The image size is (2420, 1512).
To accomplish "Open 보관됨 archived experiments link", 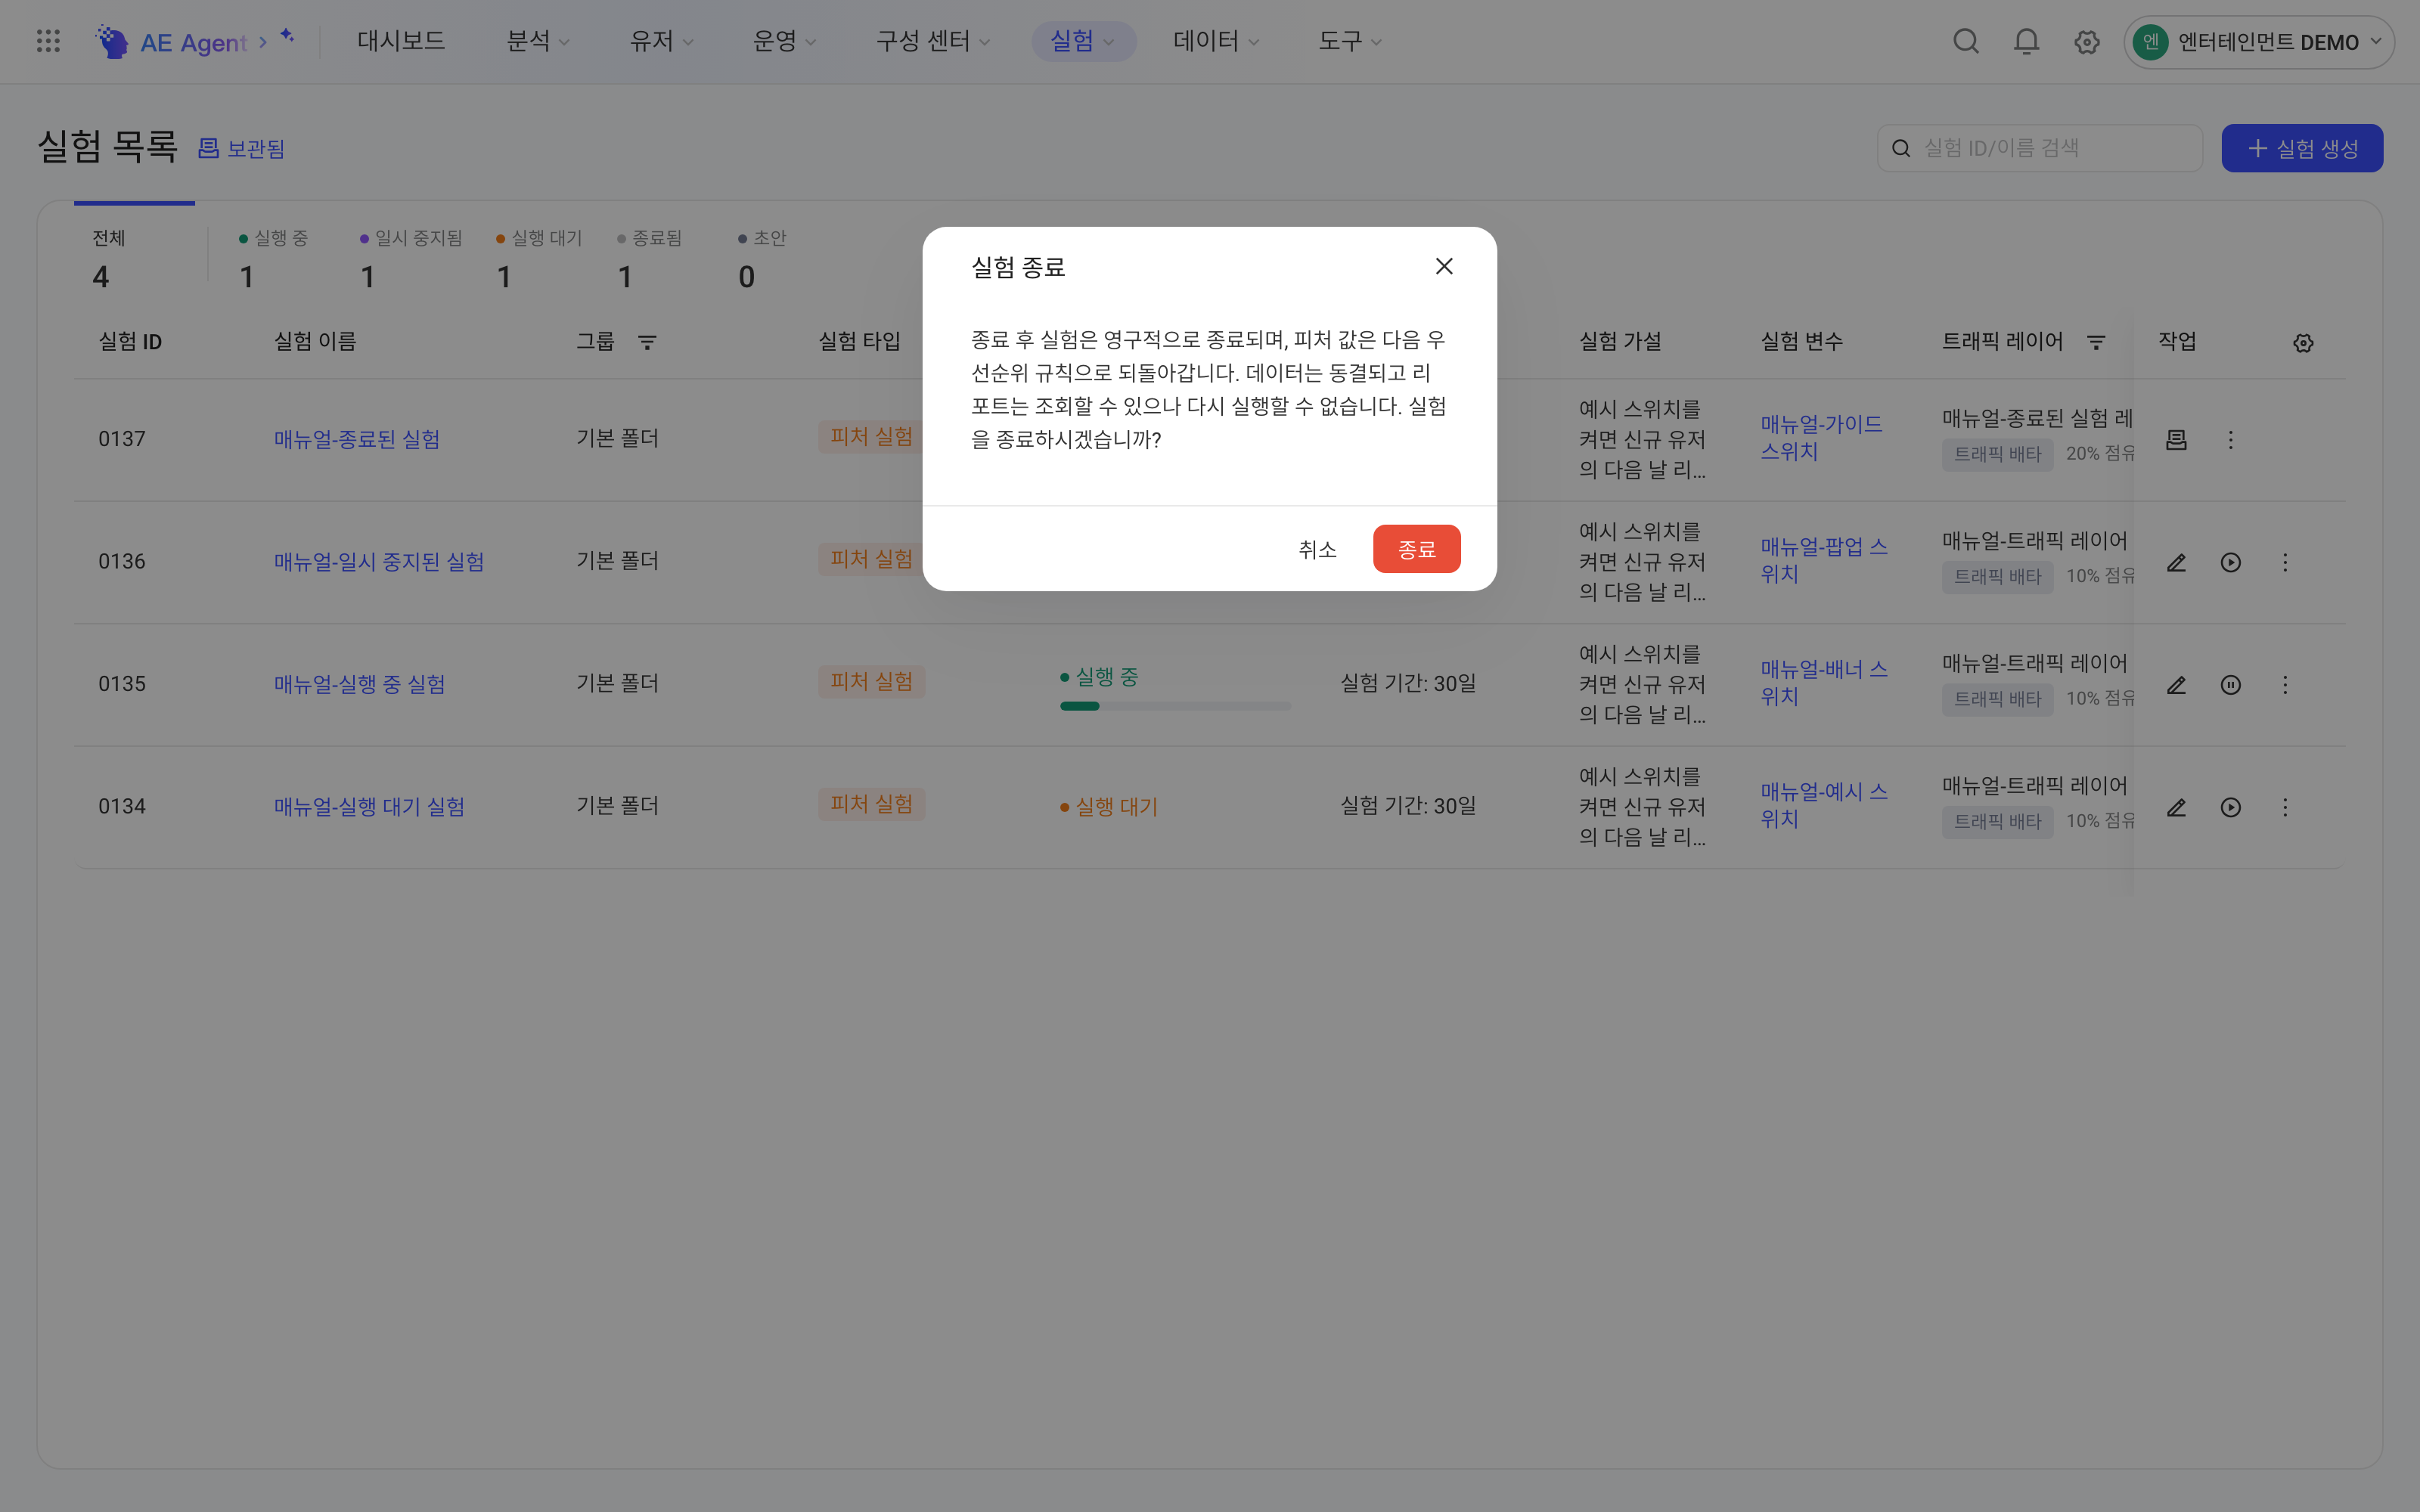I will click(241, 149).
